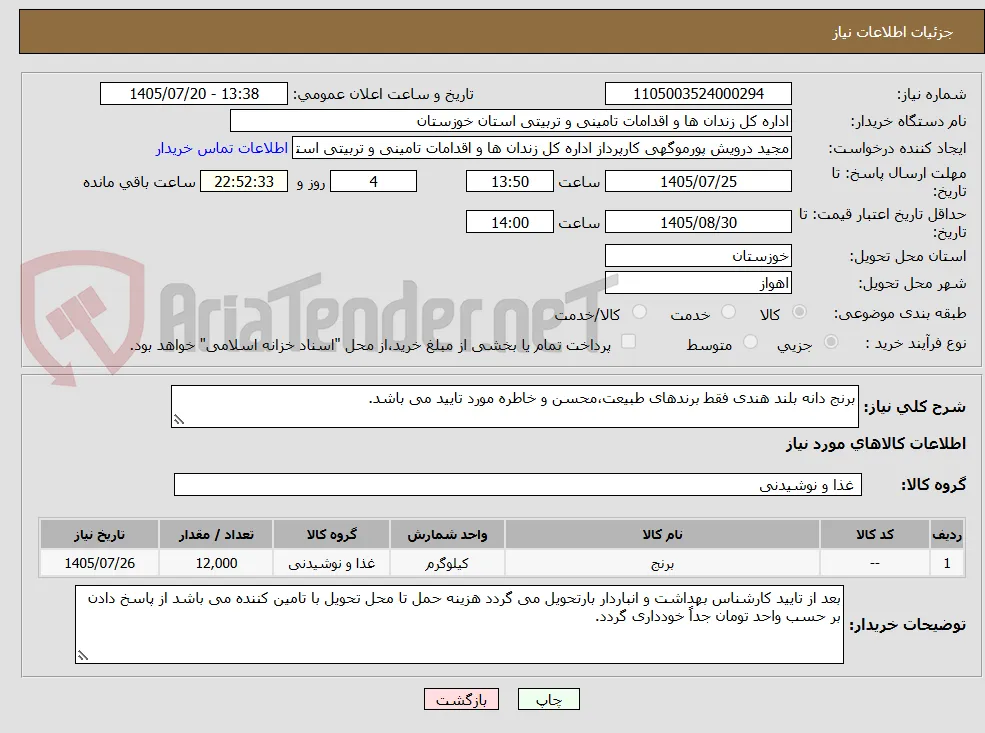Click the buyer notes textarea resize handle
985x733 pixels.
pos(83,656)
